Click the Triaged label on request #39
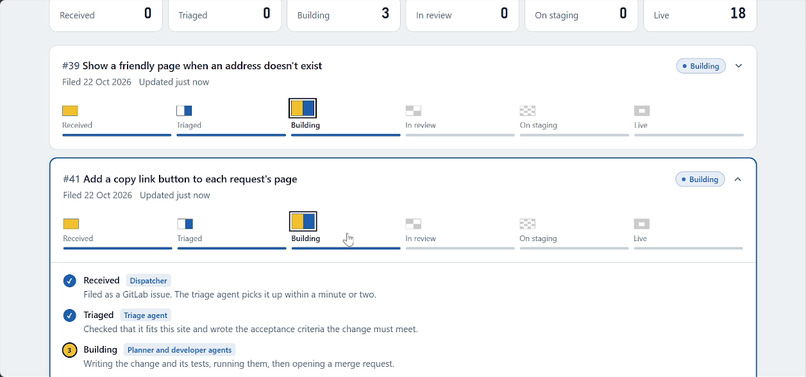The image size is (806, 377). pyautogui.click(x=189, y=125)
